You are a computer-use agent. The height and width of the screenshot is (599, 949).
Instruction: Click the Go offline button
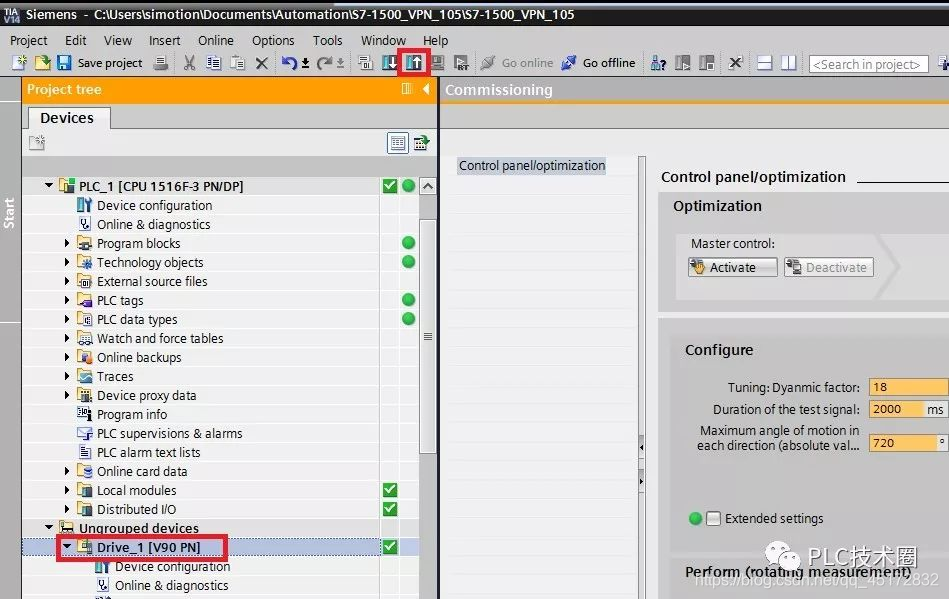pos(599,62)
